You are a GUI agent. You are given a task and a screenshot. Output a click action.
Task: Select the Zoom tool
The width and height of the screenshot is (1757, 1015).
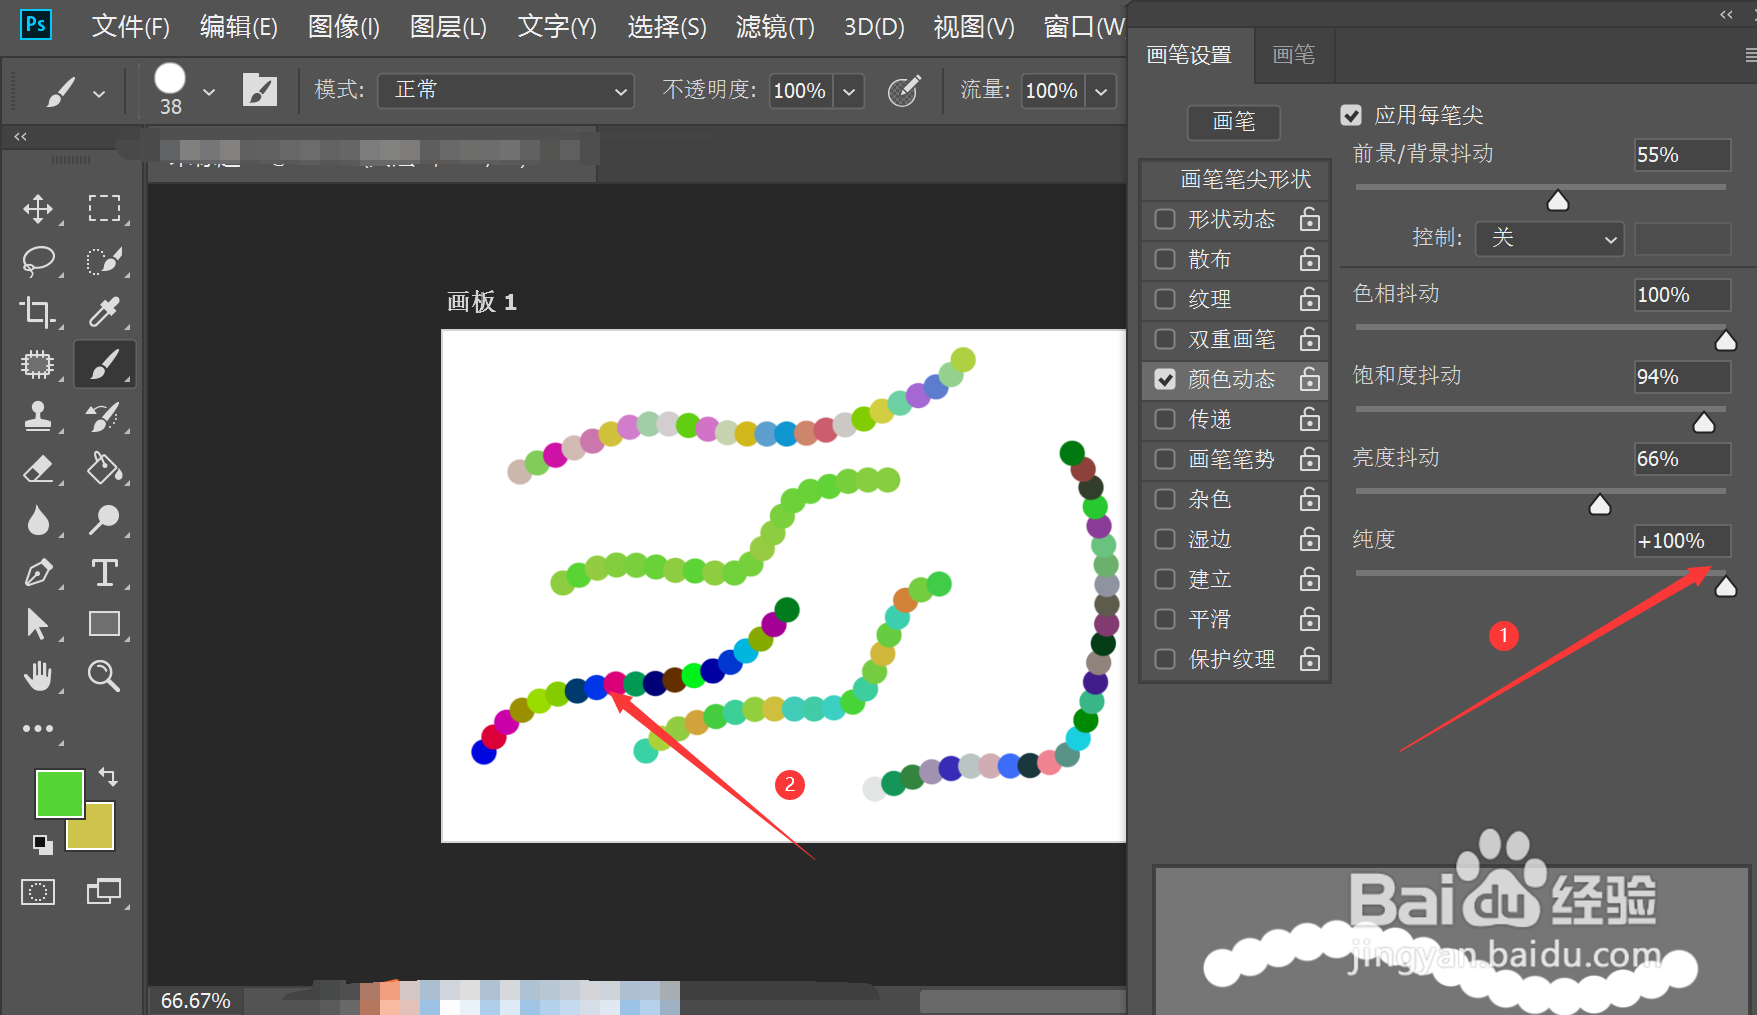pyautogui.click(x=103, y=676)
